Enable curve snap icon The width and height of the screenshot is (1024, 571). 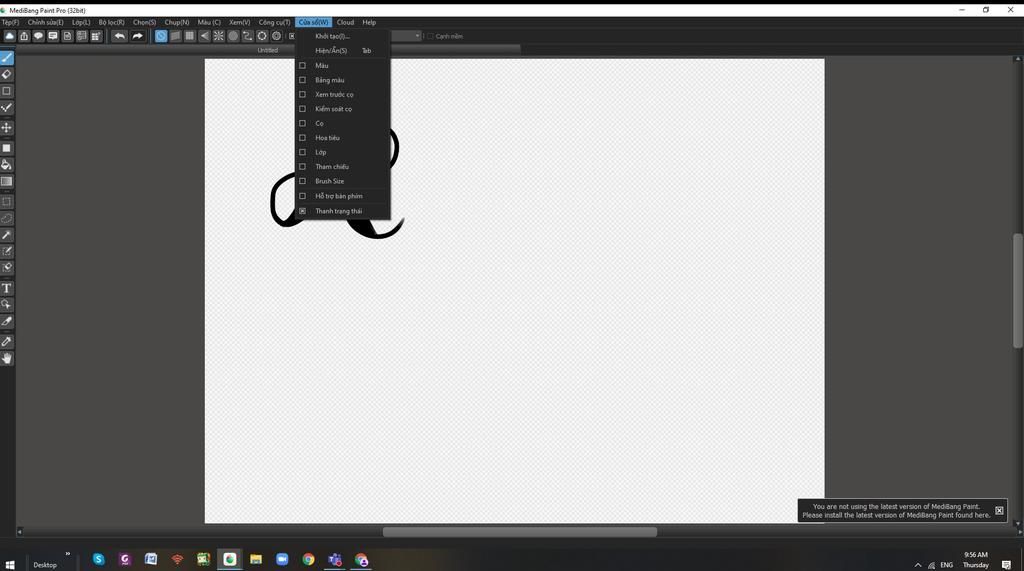(248, 36)
